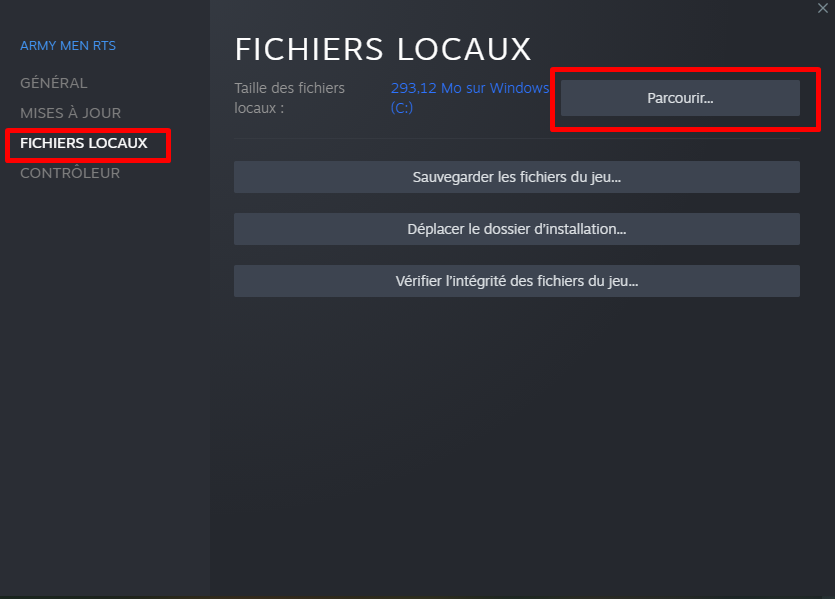835x599 pixels.
Task: Click Vérifier l'intégrité des fichiers du jeu
Action: [517, 281]
